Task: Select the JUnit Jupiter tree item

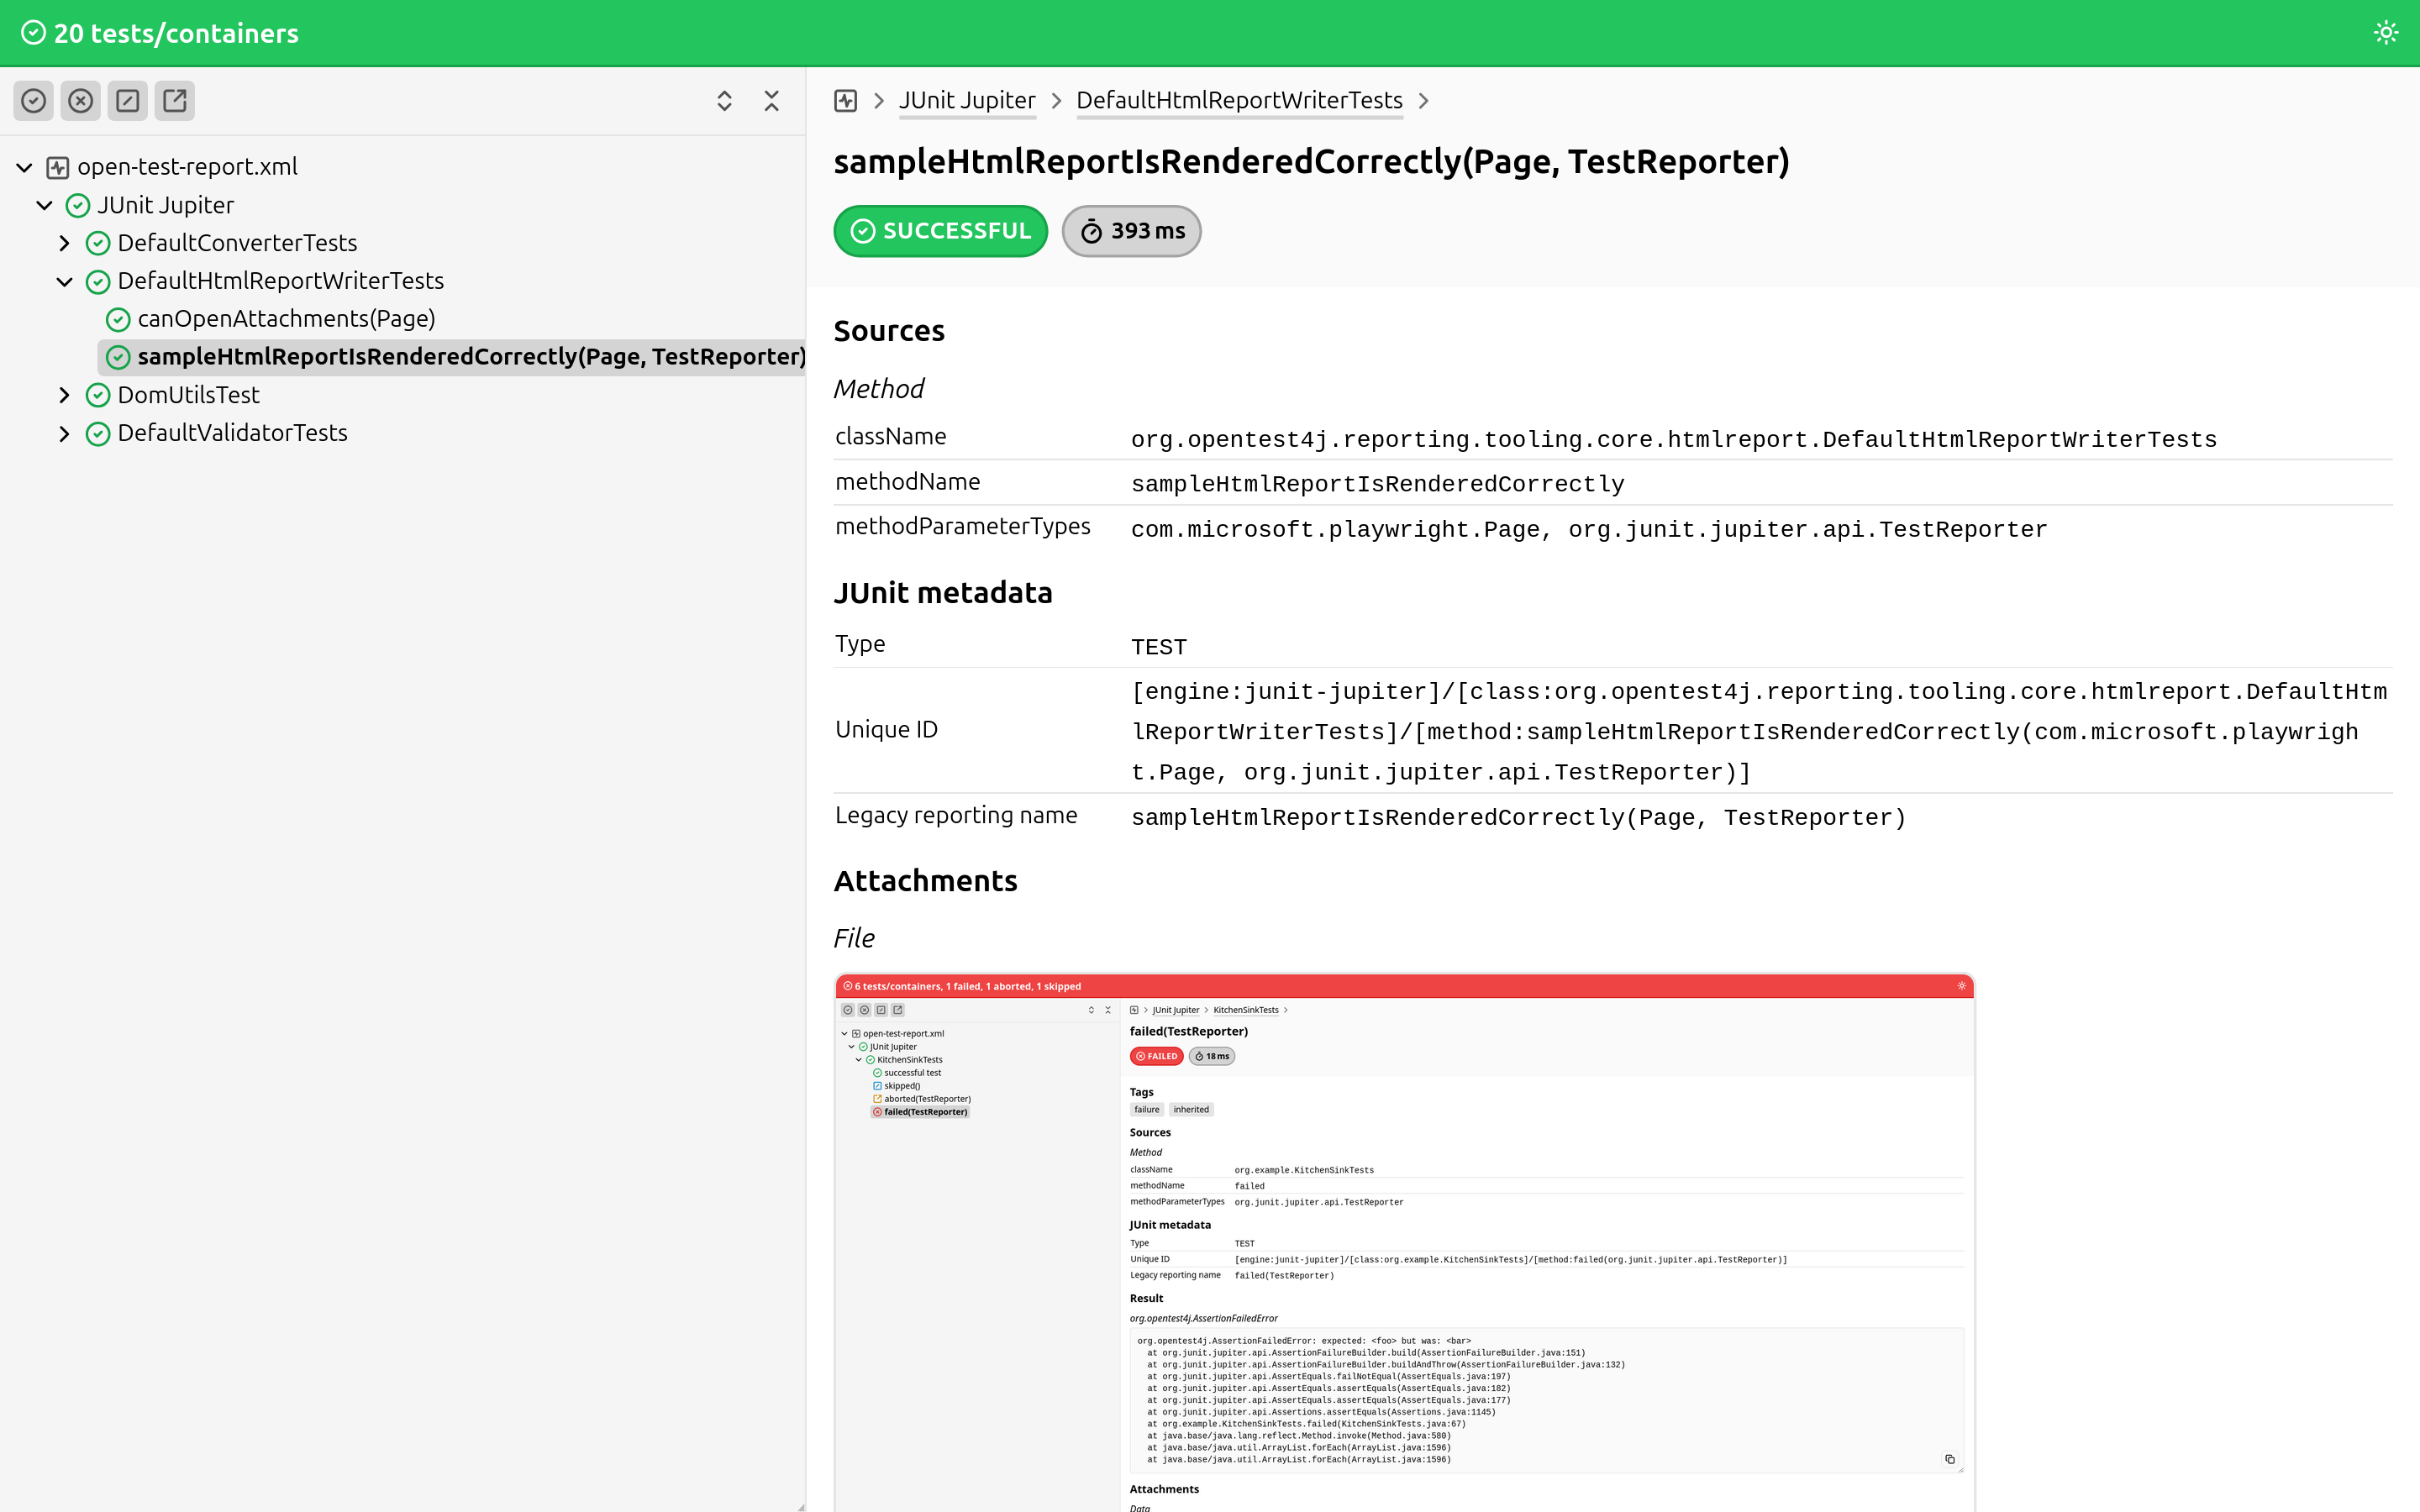Action: point(166,205)
